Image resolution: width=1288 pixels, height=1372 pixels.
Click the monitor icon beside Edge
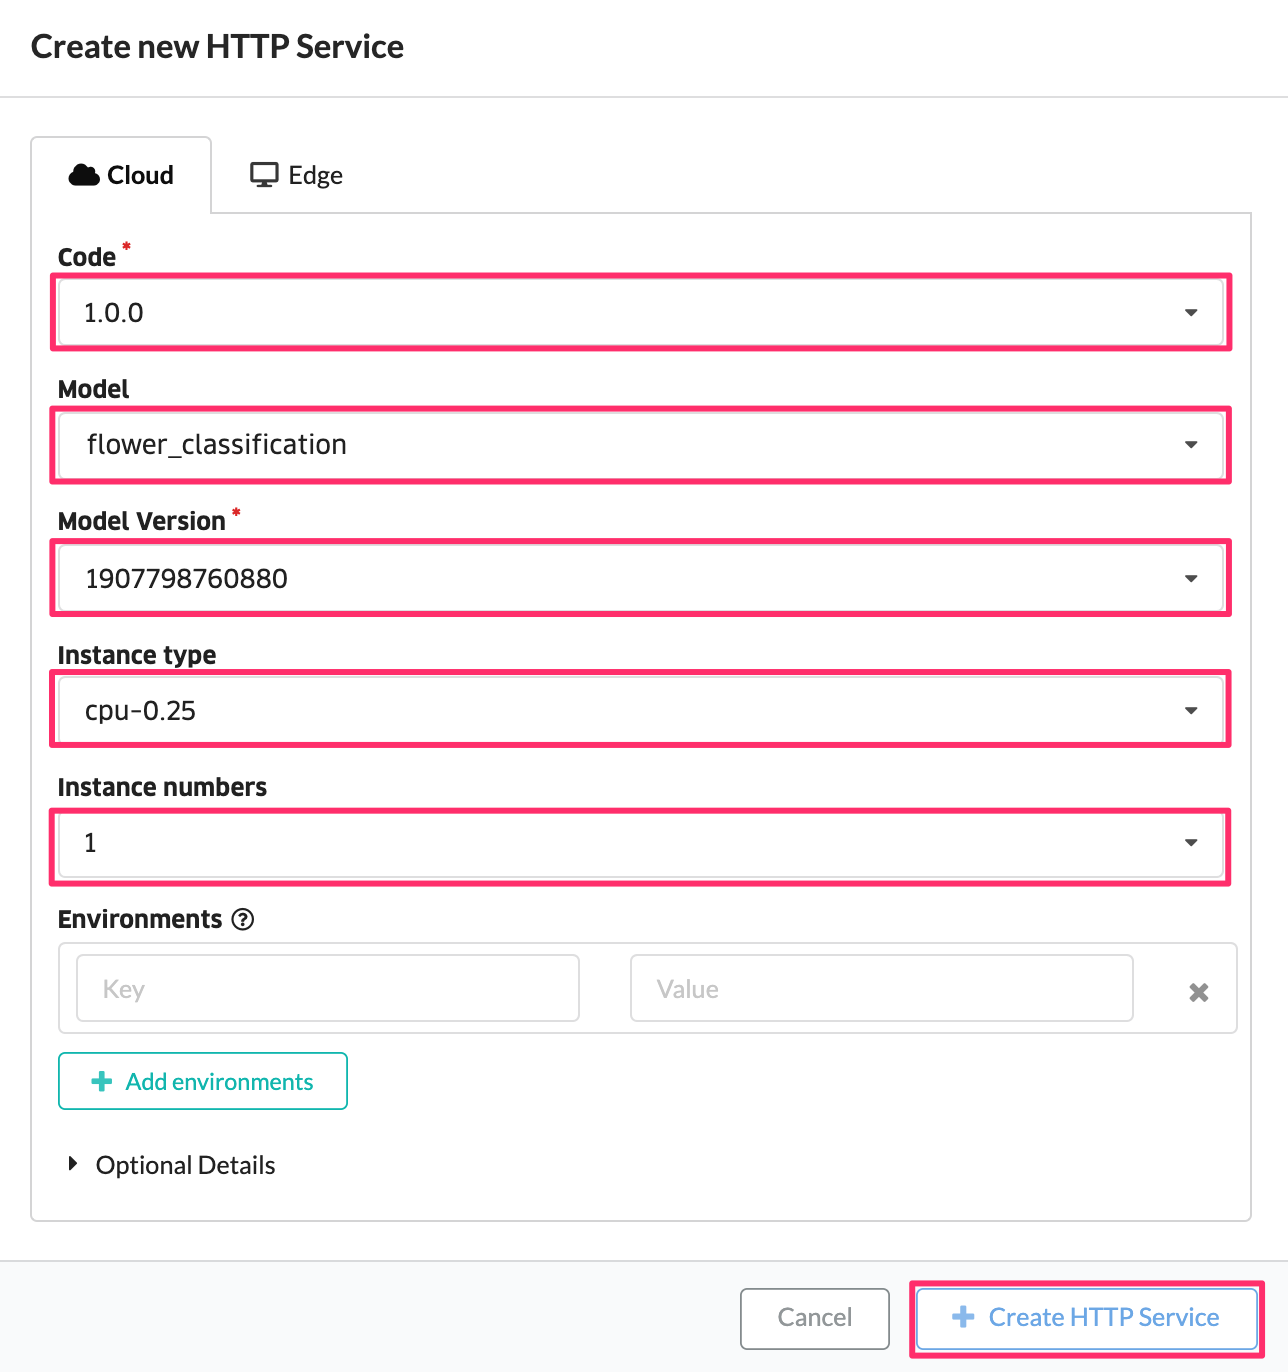click(264, 175)
